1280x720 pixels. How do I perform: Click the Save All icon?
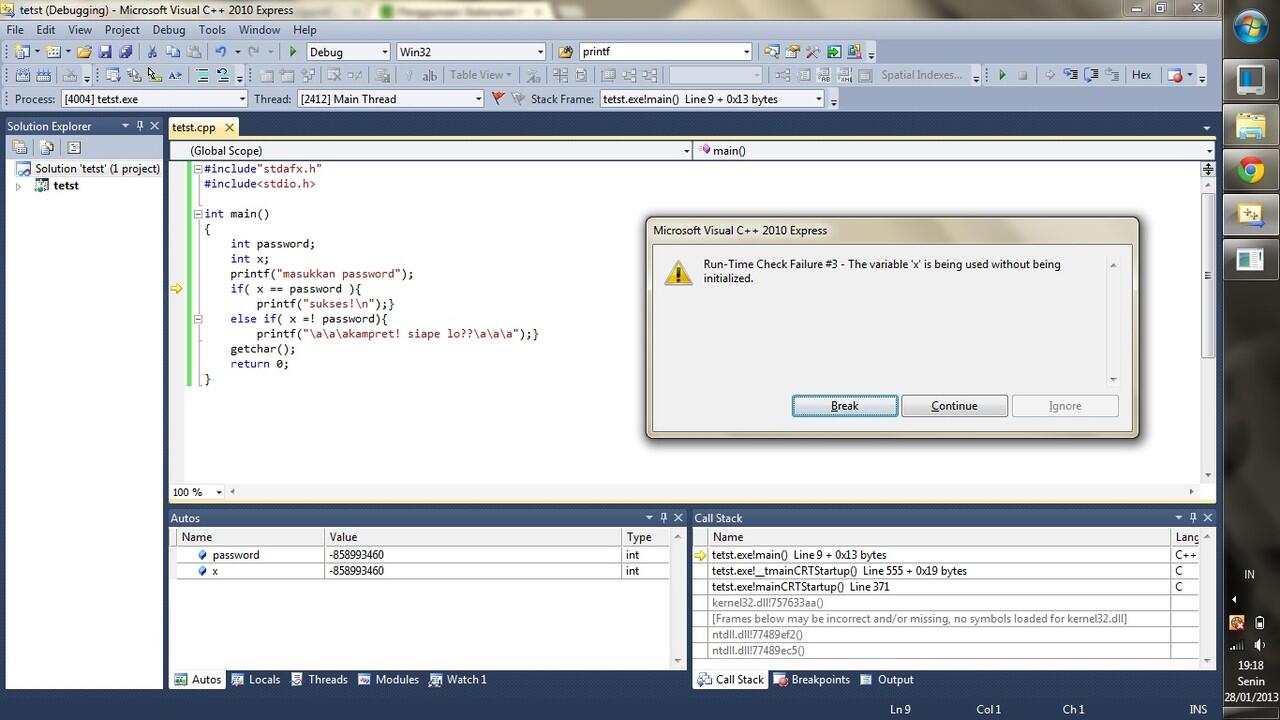pos(126,52)
